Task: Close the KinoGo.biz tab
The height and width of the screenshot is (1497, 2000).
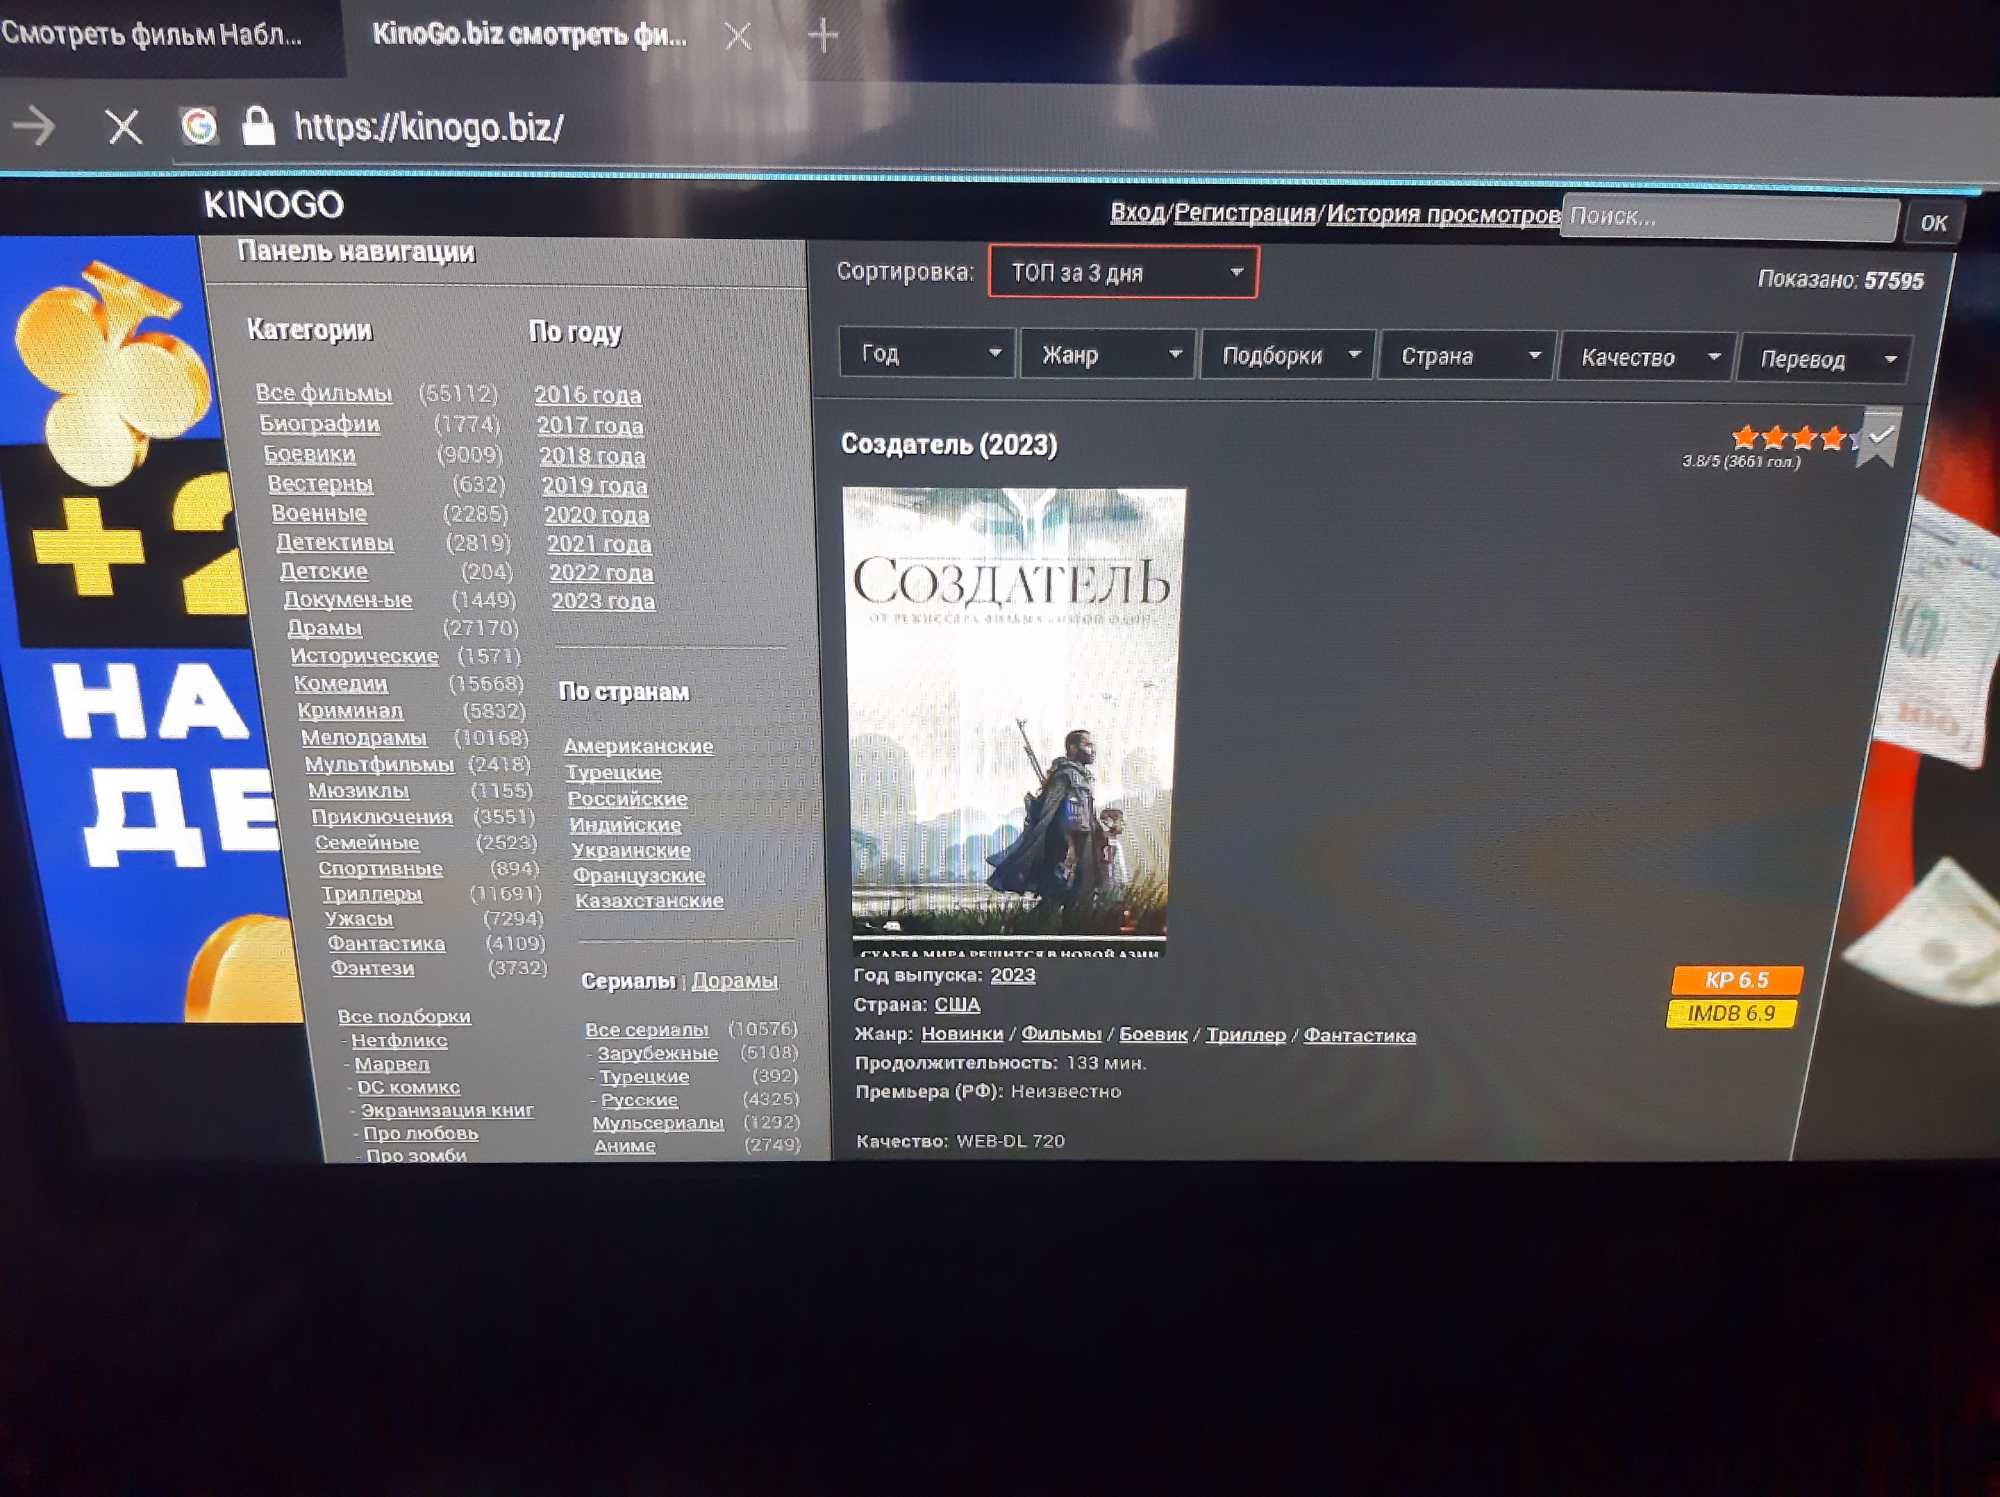Action: (x=738, y=37)
